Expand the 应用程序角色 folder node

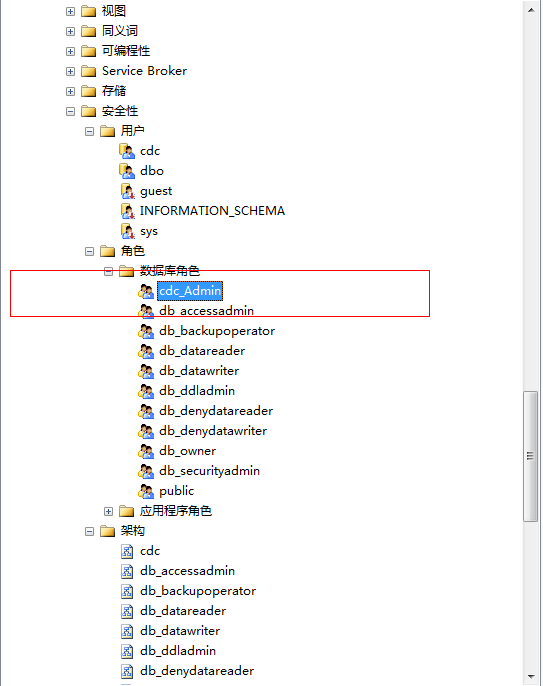pyautogui.click(x=109, y=511)
